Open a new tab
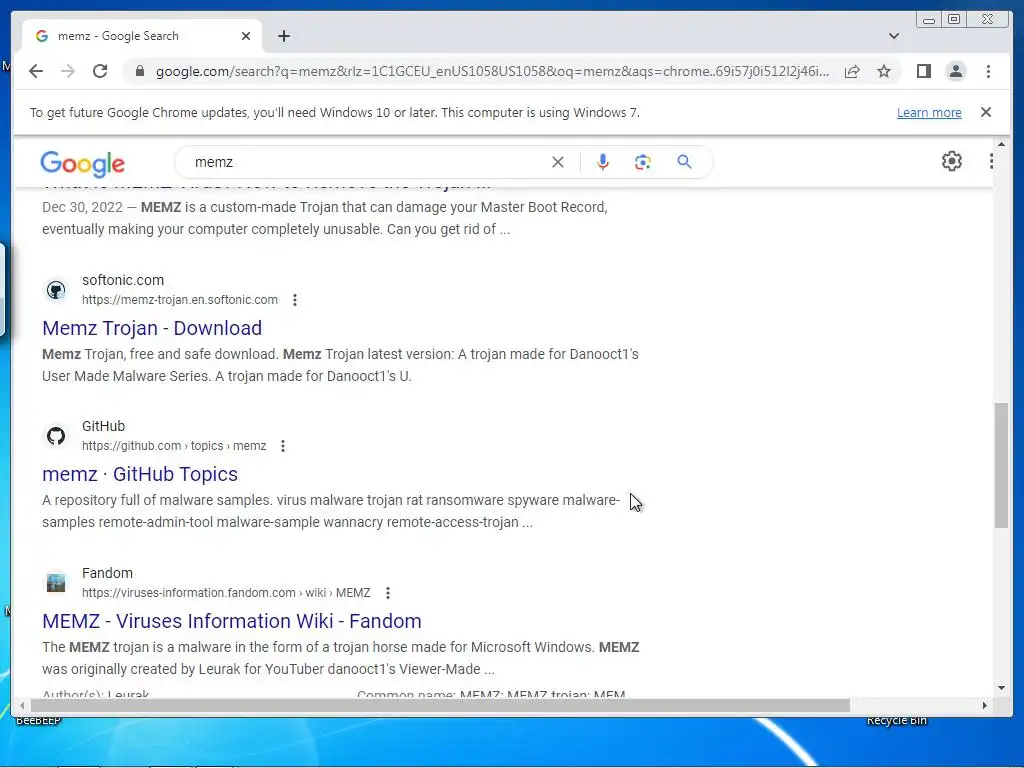 click(283, 36)
